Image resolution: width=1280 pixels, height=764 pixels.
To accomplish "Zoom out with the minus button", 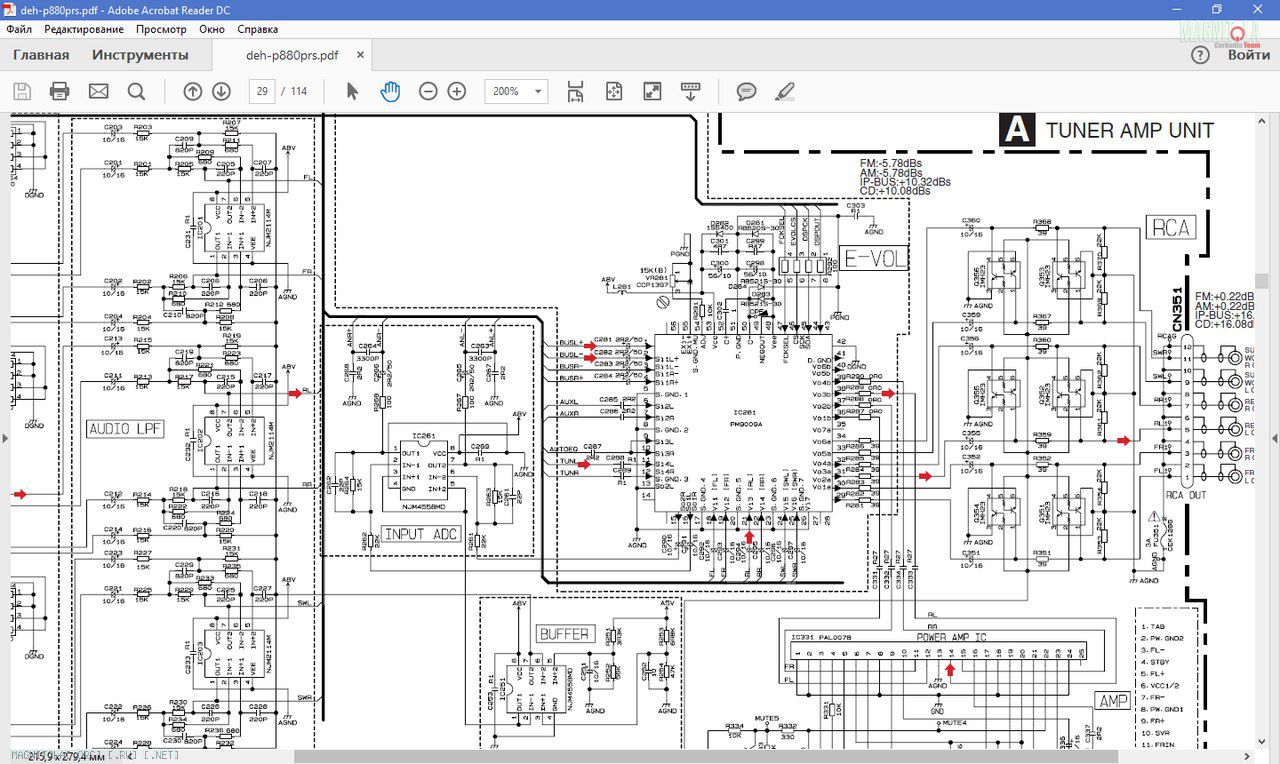I will (x=428, y=91).
